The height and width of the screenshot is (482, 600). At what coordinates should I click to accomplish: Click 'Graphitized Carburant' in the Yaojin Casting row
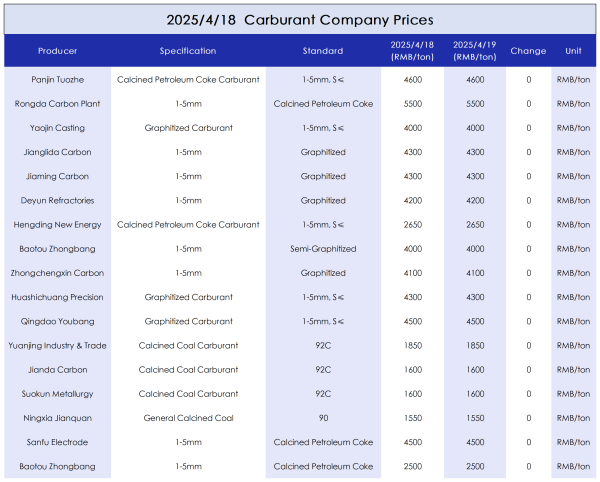[188, 128]
